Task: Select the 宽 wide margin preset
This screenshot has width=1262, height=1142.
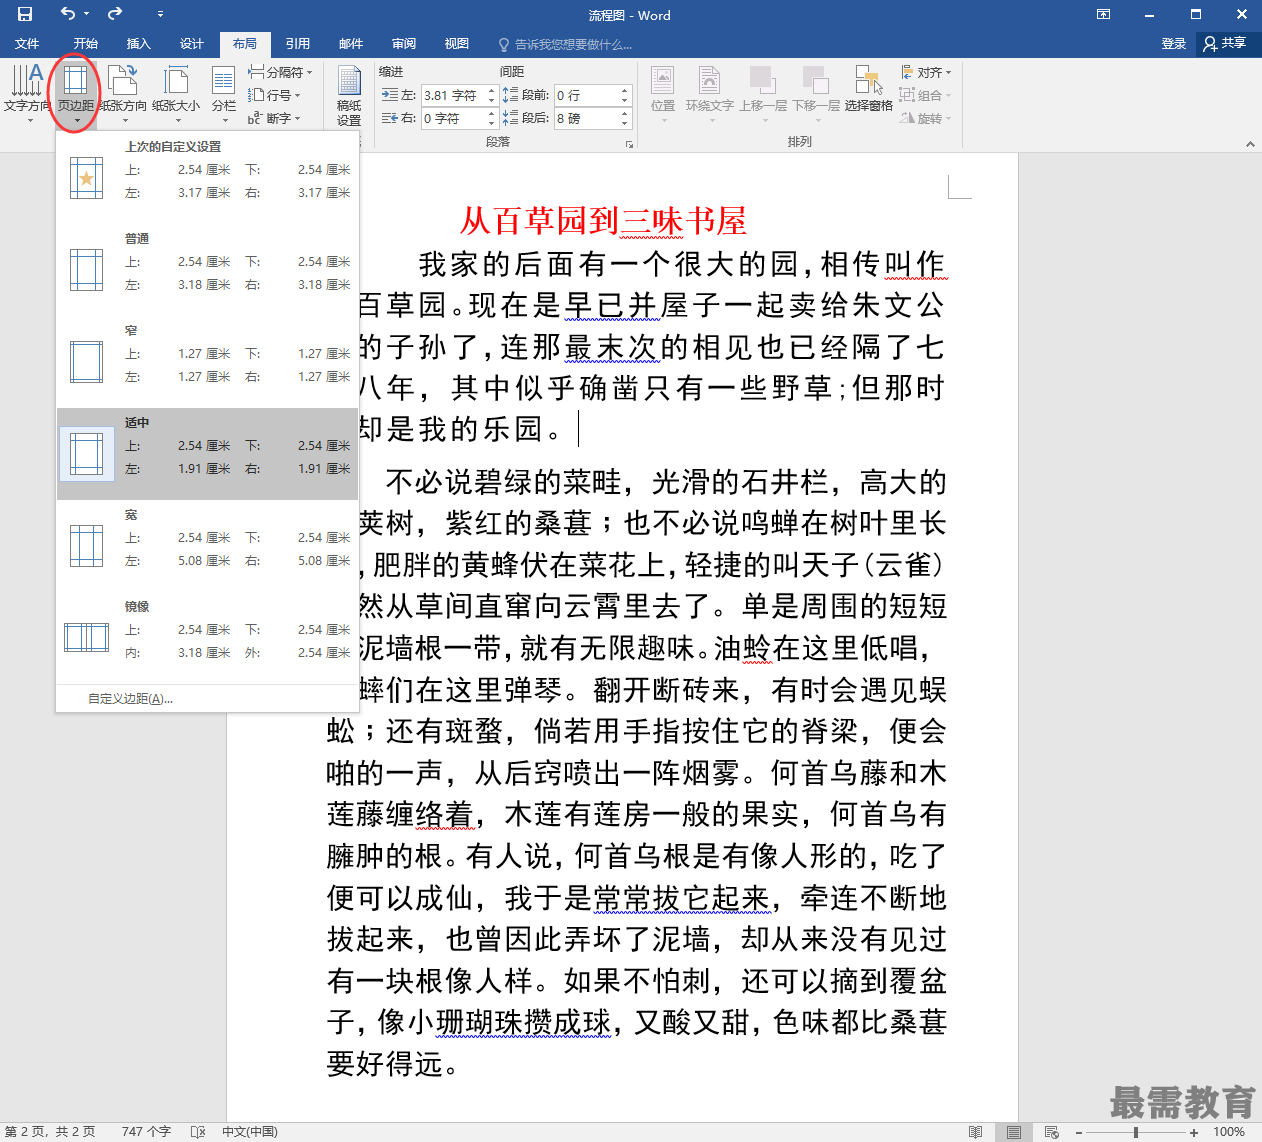Action: [x=207, y=545]
